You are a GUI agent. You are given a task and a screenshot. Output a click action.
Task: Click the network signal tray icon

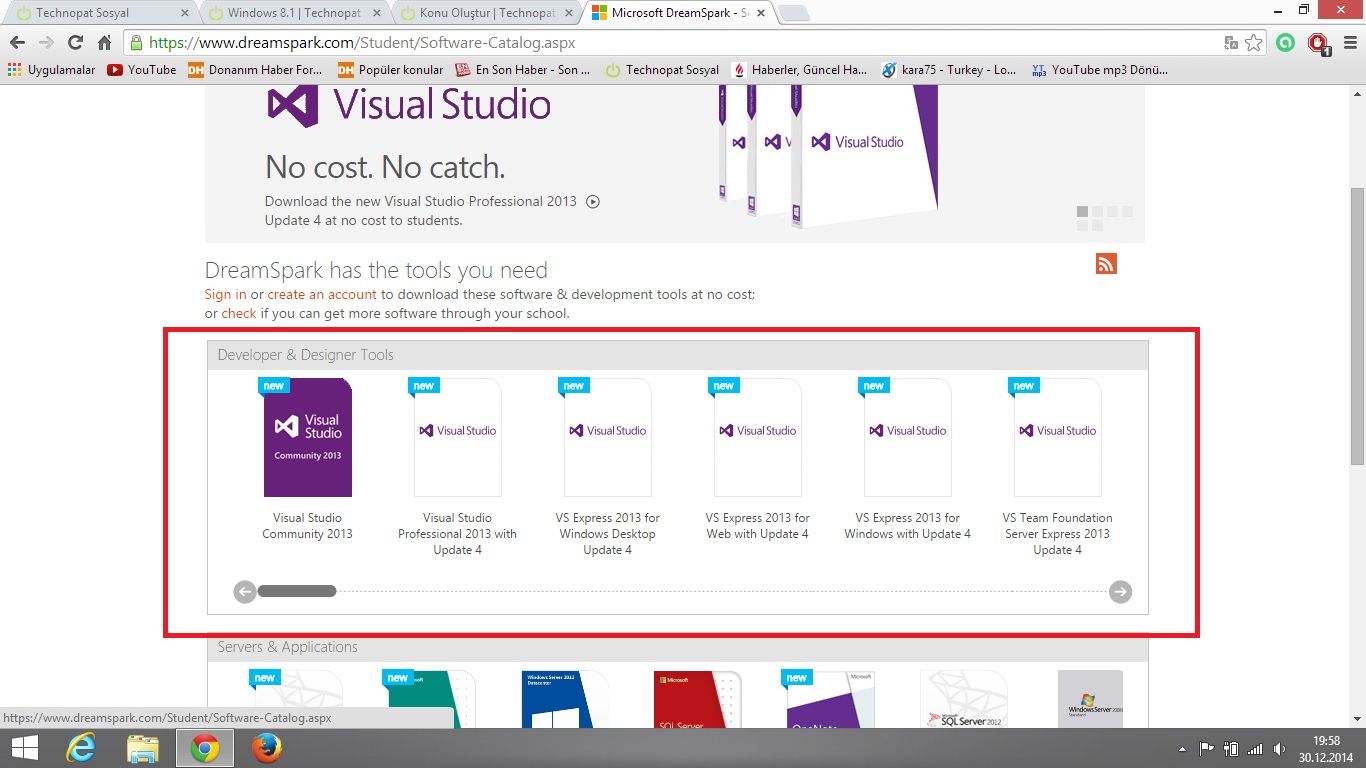tap(1255, 749)
